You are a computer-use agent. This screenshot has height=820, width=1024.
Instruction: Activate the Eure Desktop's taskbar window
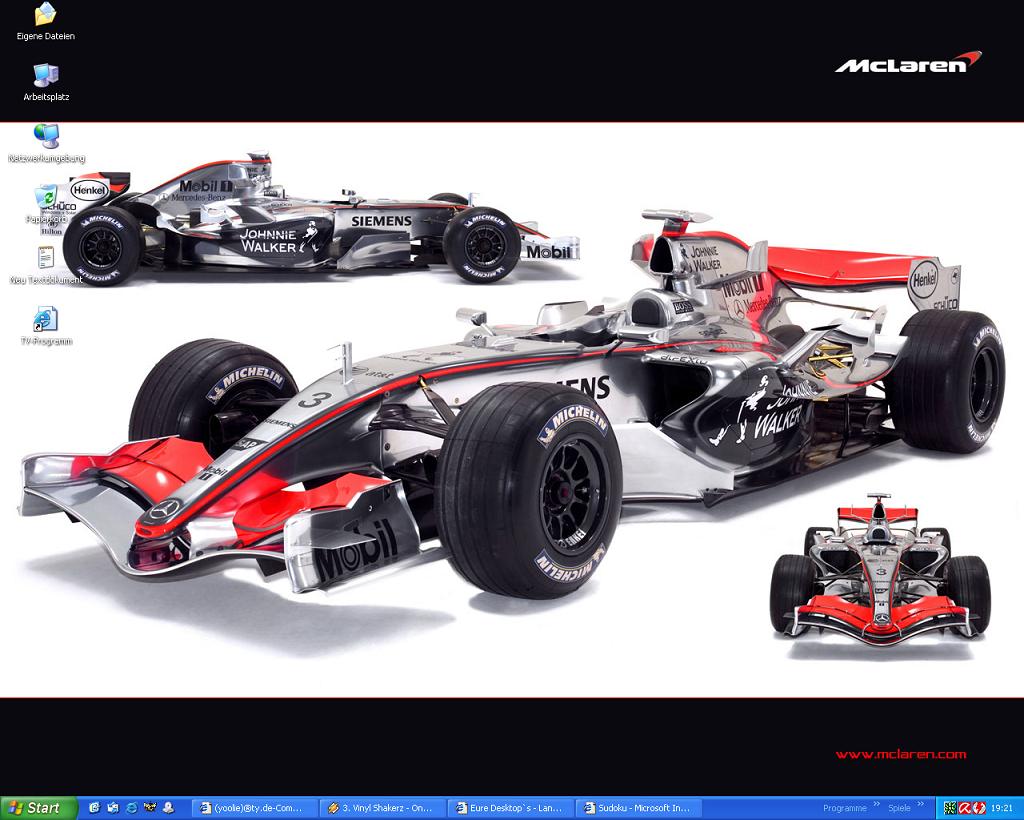[x=512, y=808]
